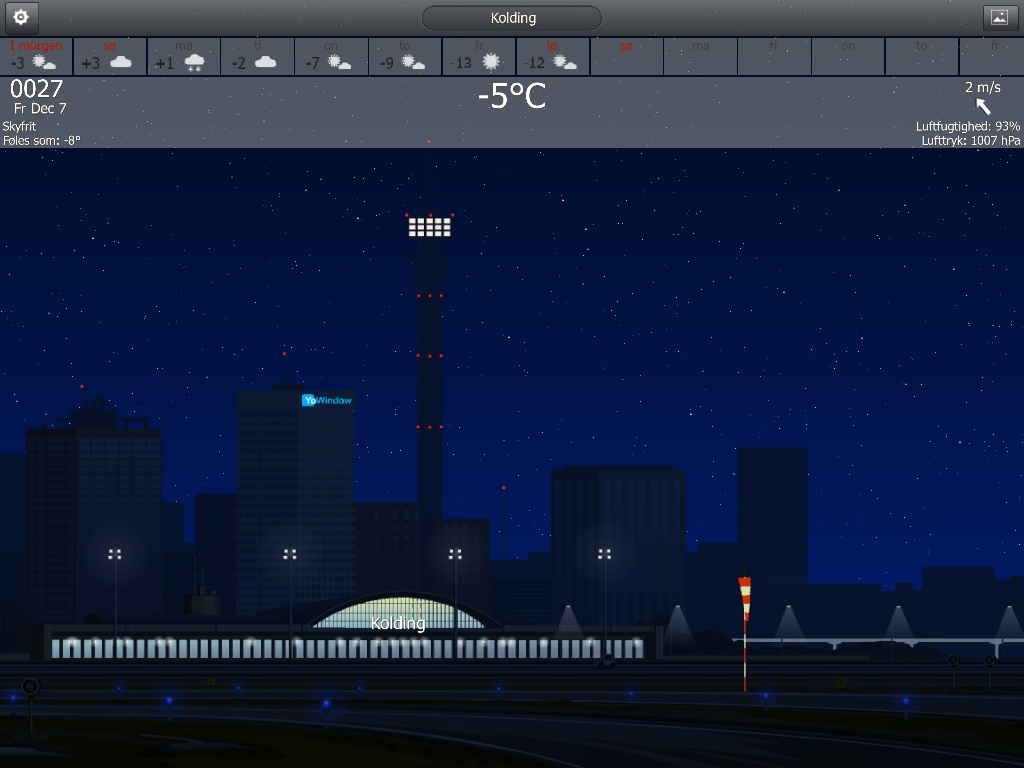This screenshot has height=768, width=1024.
Task: Select the 'to' forecast showing -9
Action: click(405, 56)
